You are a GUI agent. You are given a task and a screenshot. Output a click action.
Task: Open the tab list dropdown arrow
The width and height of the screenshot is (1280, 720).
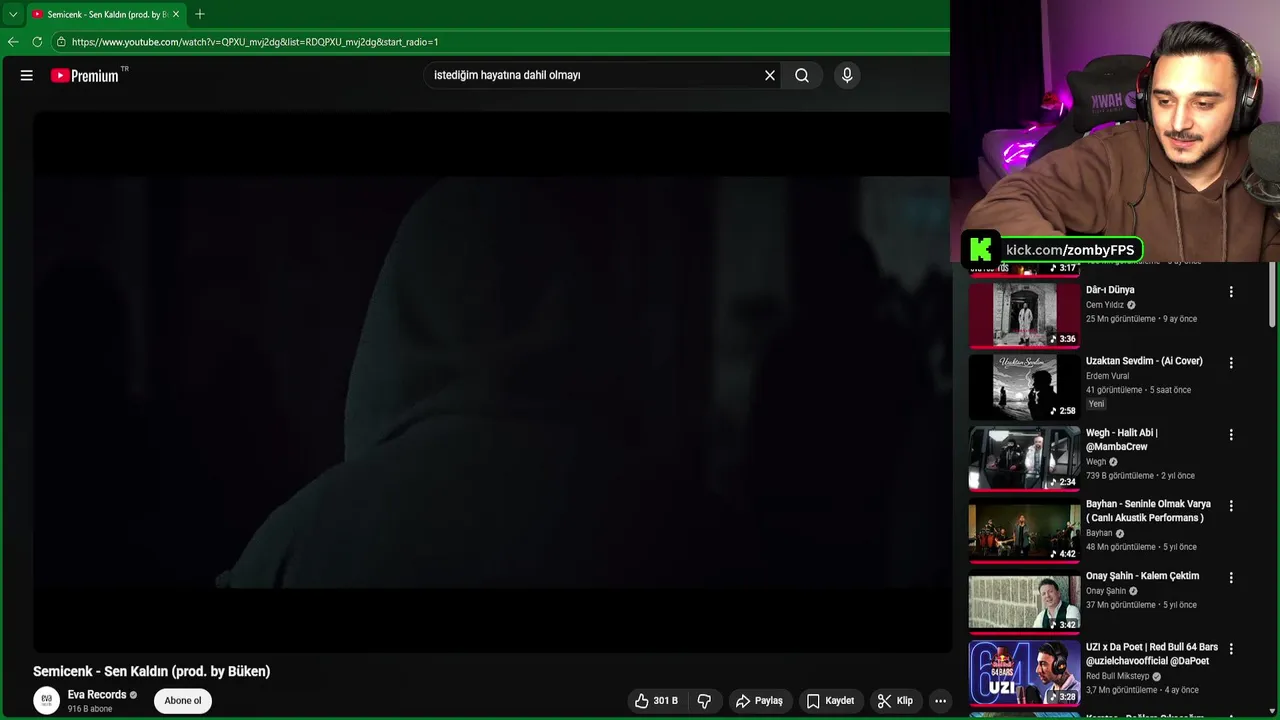click(x=13, y=14)
